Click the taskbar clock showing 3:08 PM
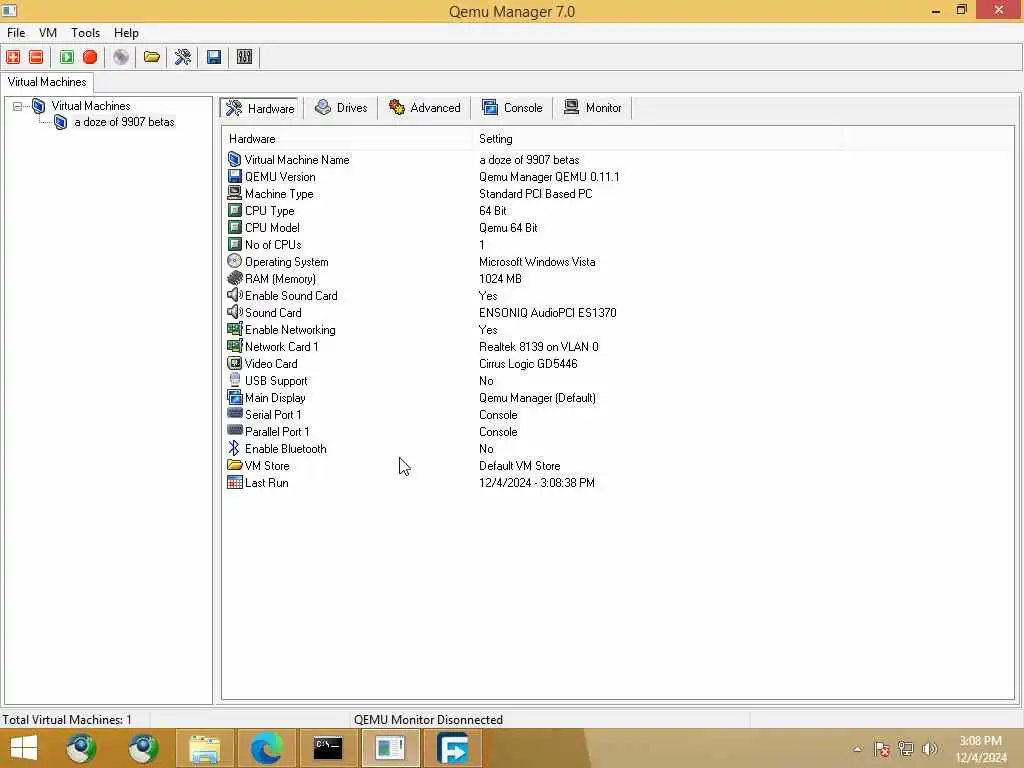Screen dimensions: 1024x768 coord(981,748)
